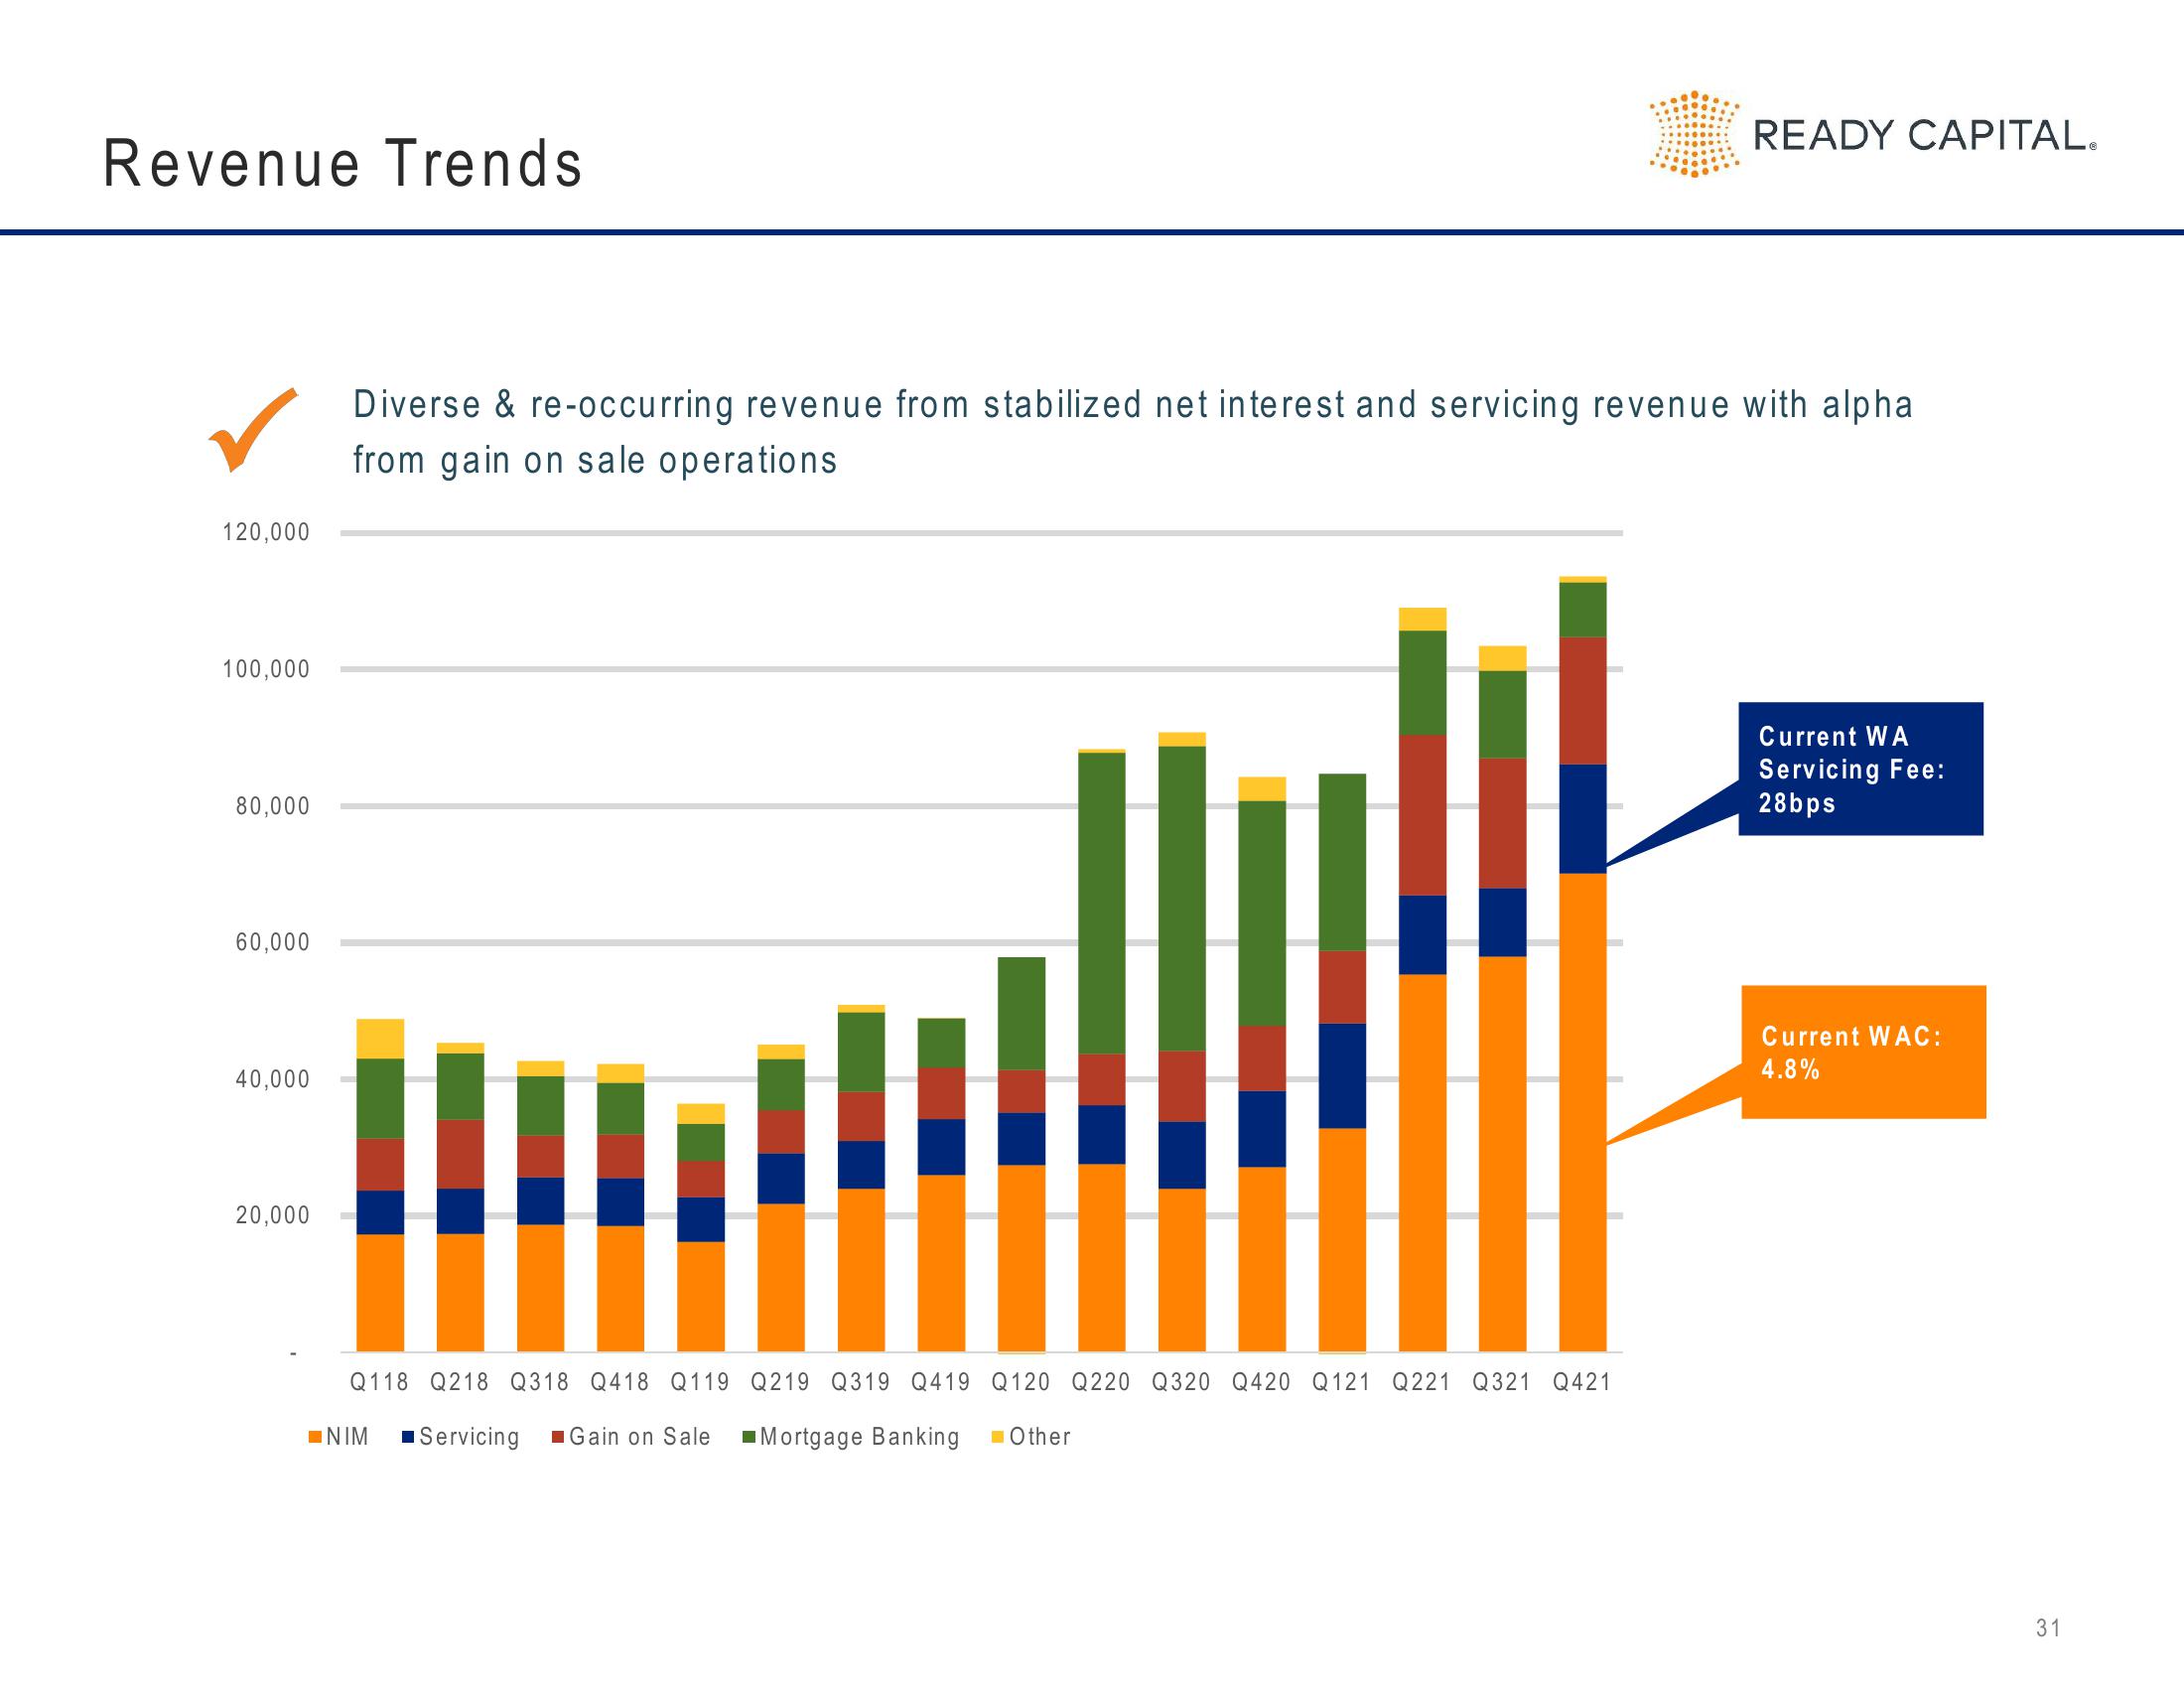Click the Q118 axis label
Image resolution: width=2184 pixels, height=1688 pixels.
[380, 1382]
